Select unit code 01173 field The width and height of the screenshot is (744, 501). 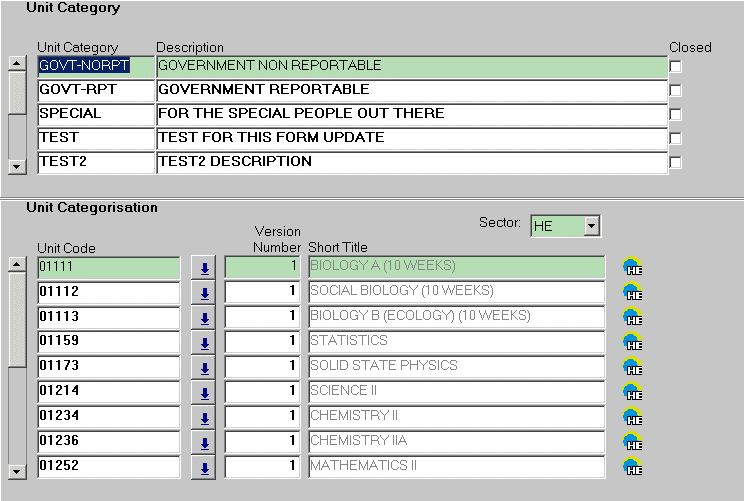(108, 366)
